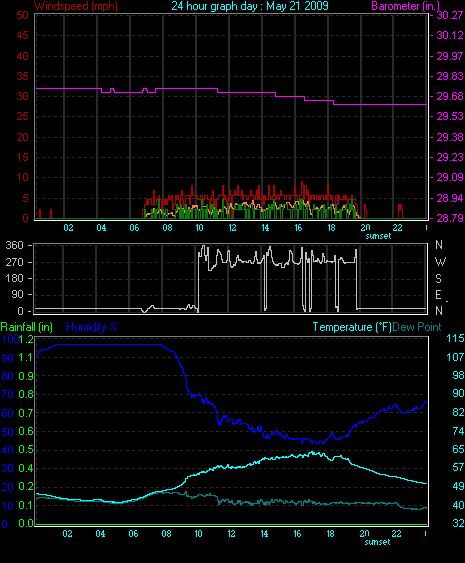465x563 pixels.
Task: Click the 'Windspeed (mph)' axis title
Action: click(x=76, y=6)
